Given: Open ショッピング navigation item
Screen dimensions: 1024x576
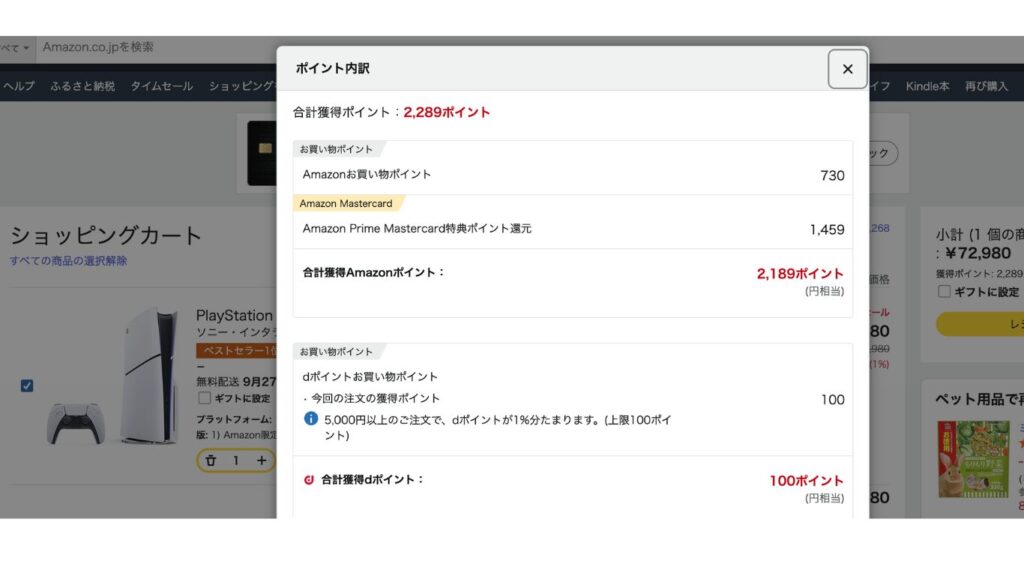Looking at the screenshot, I should click(x=242, y=86).
